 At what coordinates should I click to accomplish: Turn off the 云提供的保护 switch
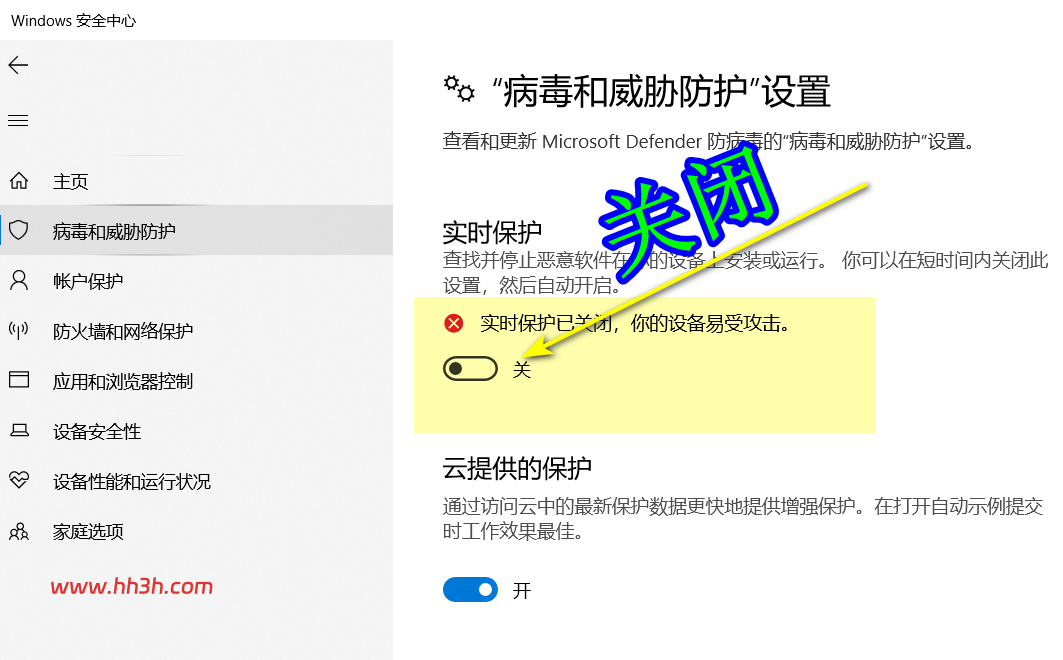[x=470, y=590]
